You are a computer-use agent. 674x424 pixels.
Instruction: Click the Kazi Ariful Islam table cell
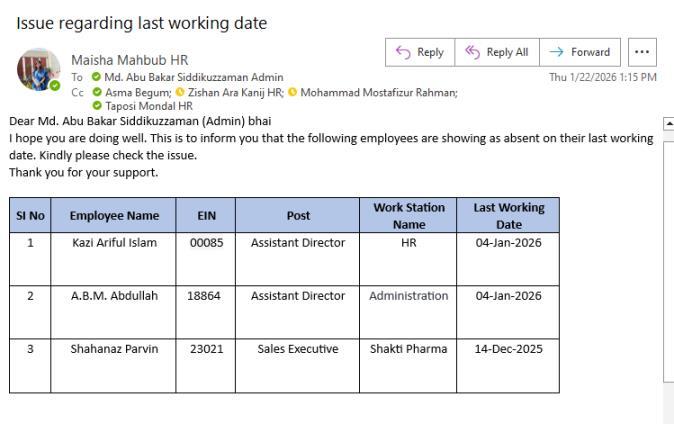pyautogui.click(x=115, y=243)
